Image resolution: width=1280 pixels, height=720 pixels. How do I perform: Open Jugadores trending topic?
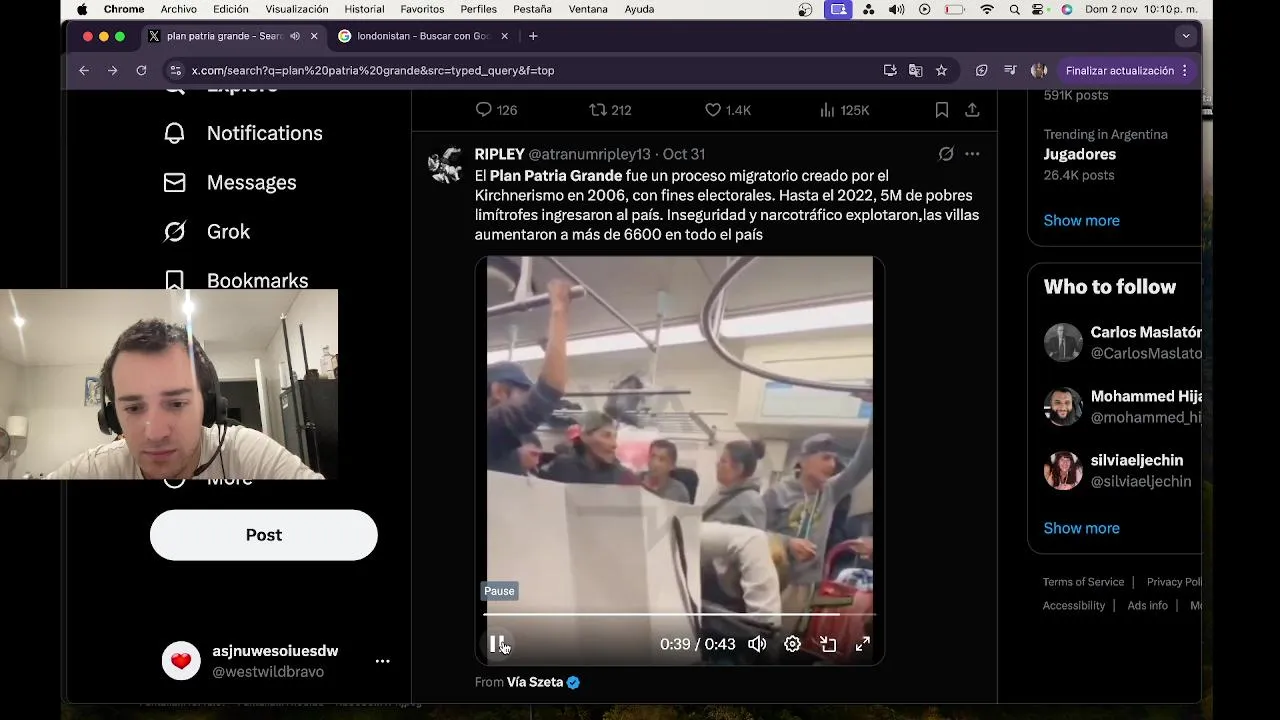[x=1080, y=154]
